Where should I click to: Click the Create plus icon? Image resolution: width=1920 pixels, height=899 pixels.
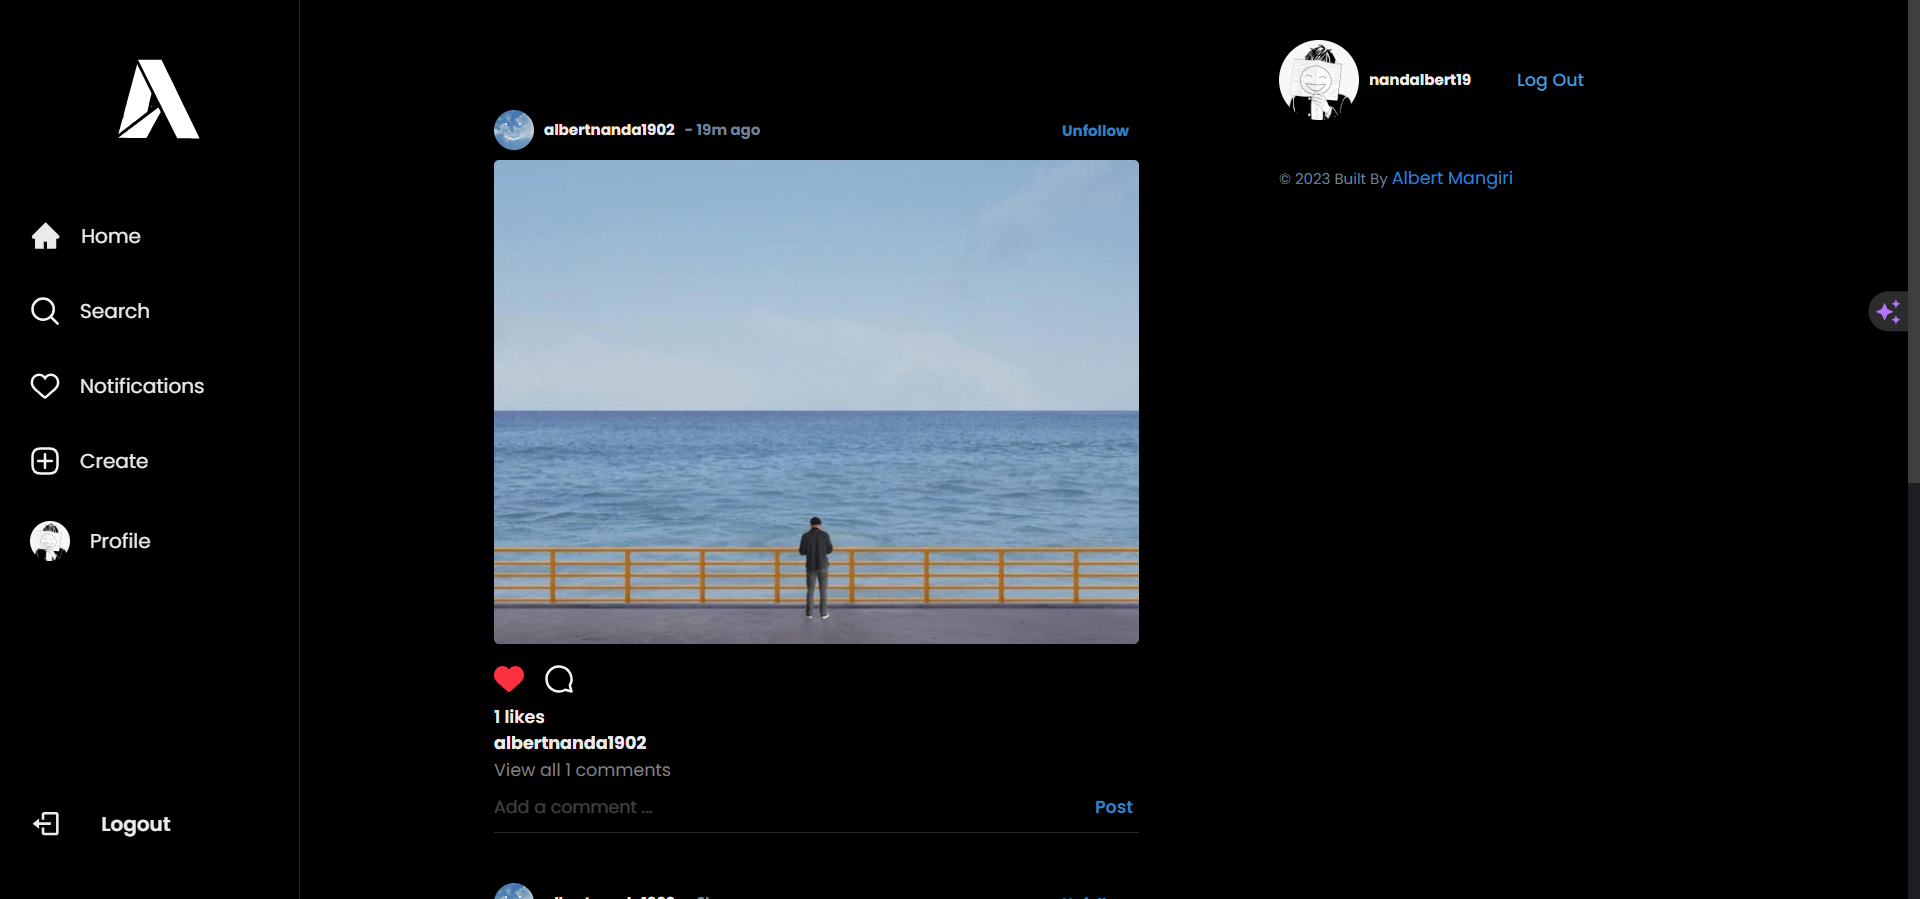(45, 461)
